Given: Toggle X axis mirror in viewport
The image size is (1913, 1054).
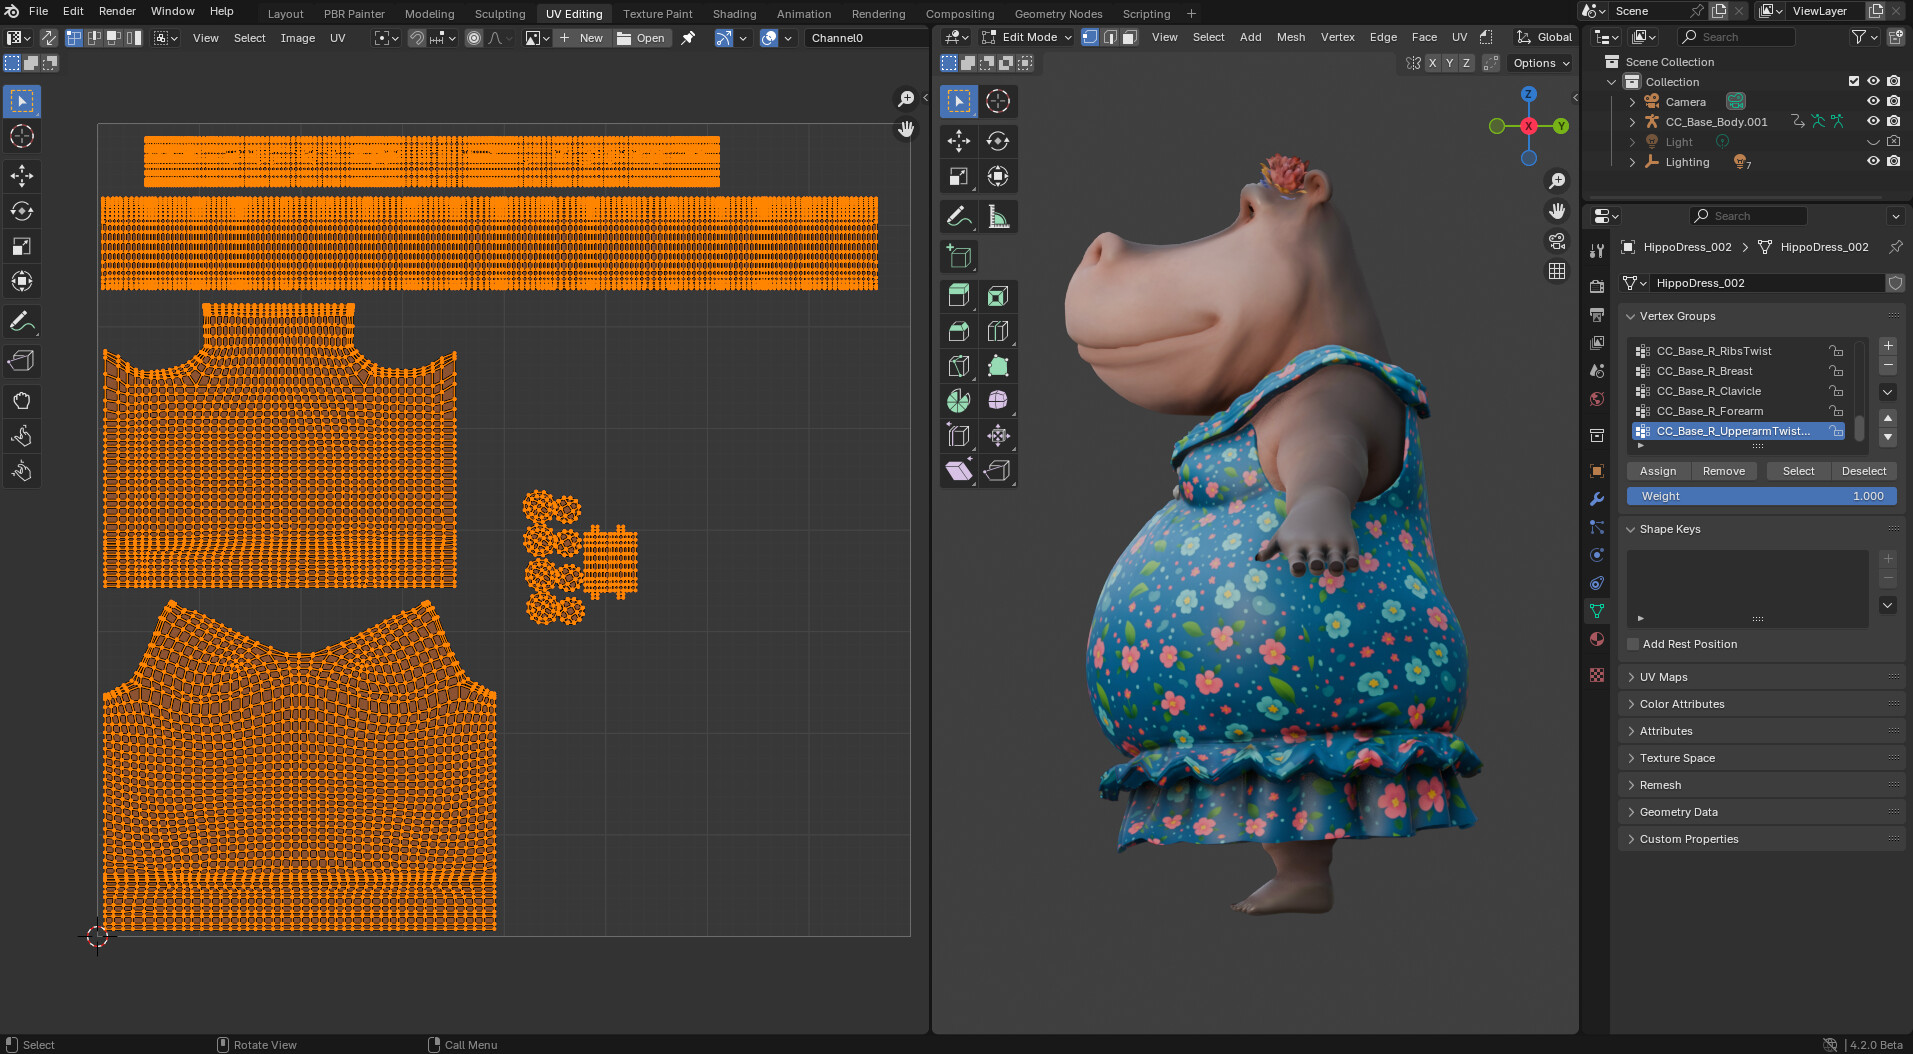Looking at the screenshot, I should (1433, 63).
